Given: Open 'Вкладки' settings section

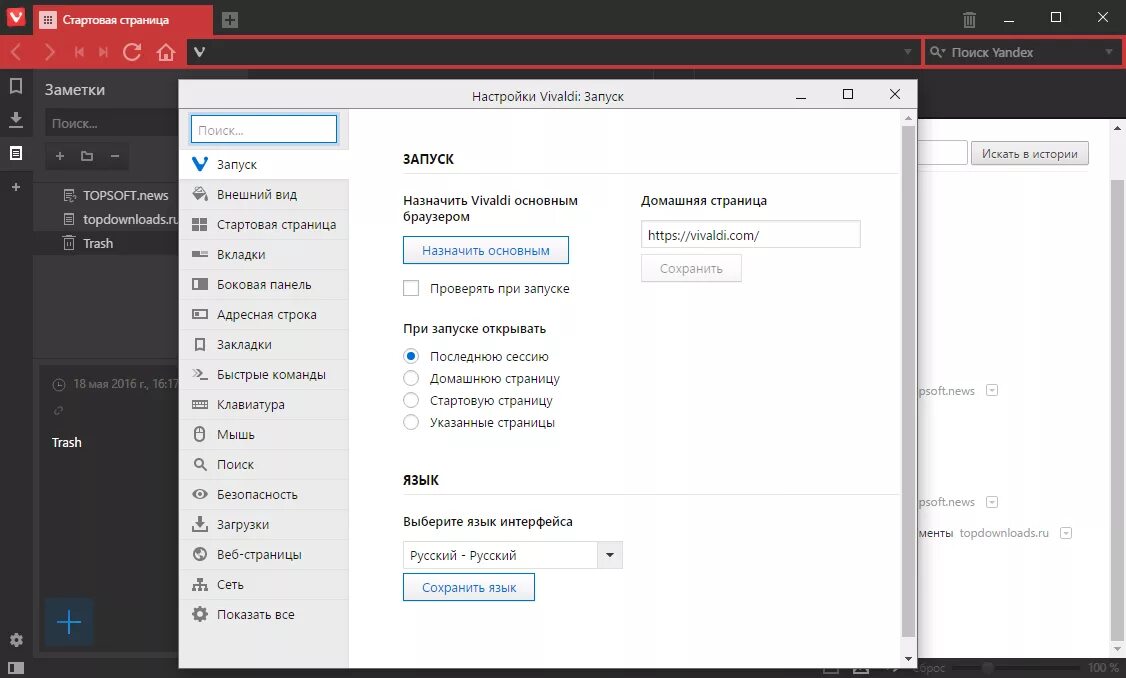Looking at the screenshot, I should coord(264,255).
